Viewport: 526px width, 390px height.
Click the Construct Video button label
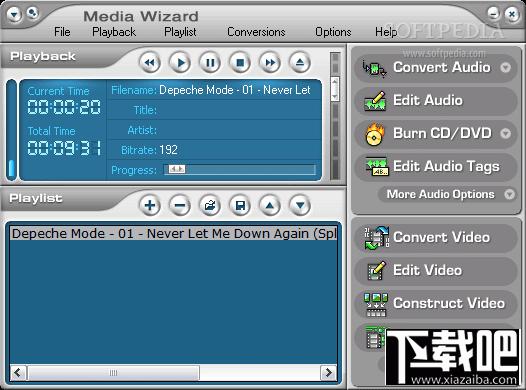click(x=449, y=303)
